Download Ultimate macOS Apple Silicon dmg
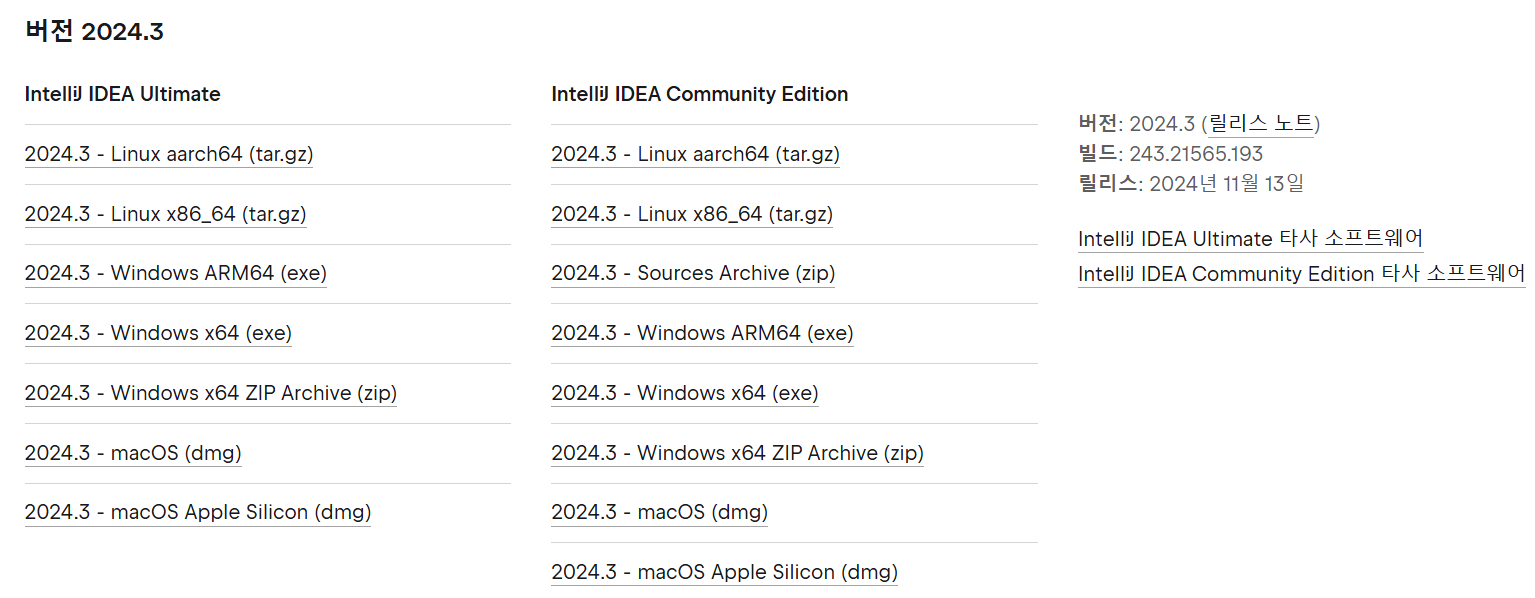 click(x=198, y=512)
